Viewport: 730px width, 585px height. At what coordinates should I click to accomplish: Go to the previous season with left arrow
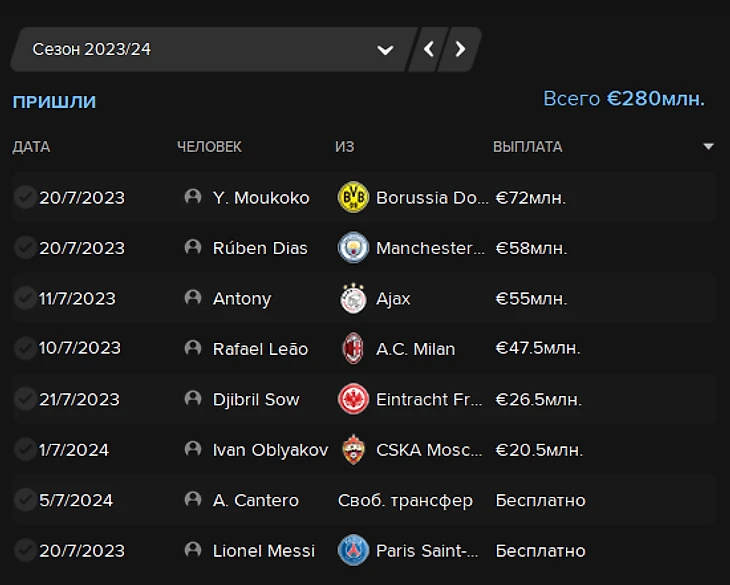coord(429,49)
